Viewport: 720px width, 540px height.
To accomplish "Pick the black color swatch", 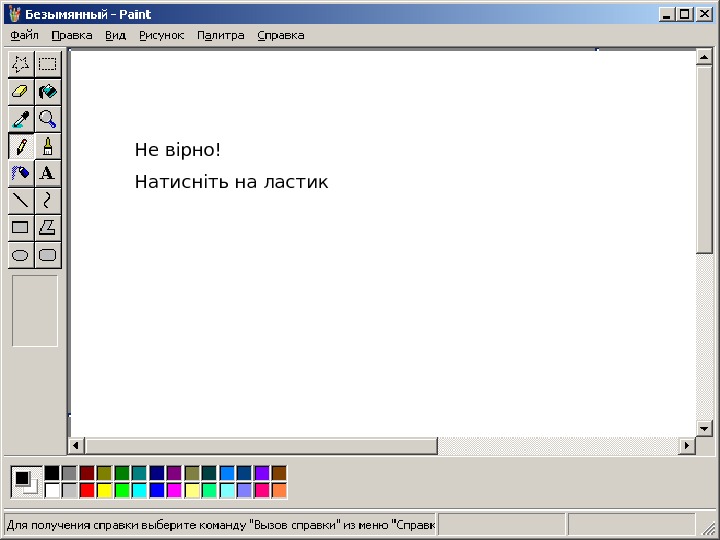I will pos(52,473).
